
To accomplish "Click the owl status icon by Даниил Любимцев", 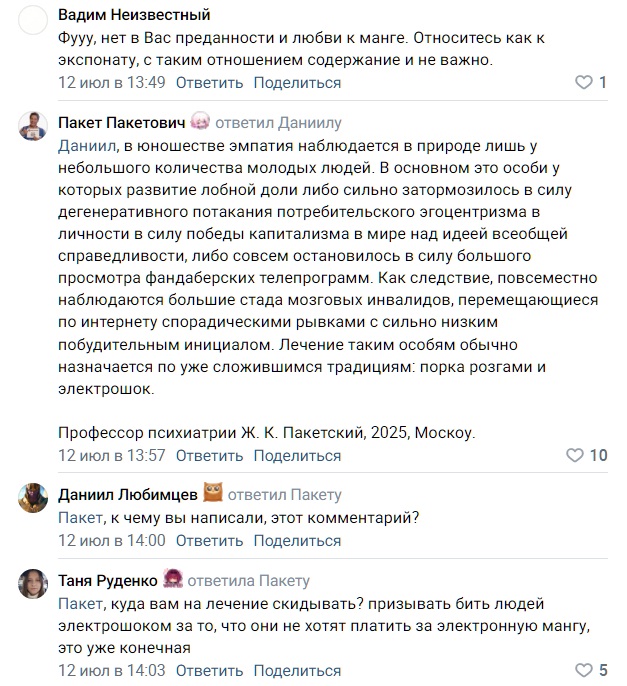I will tap(213, 493).
